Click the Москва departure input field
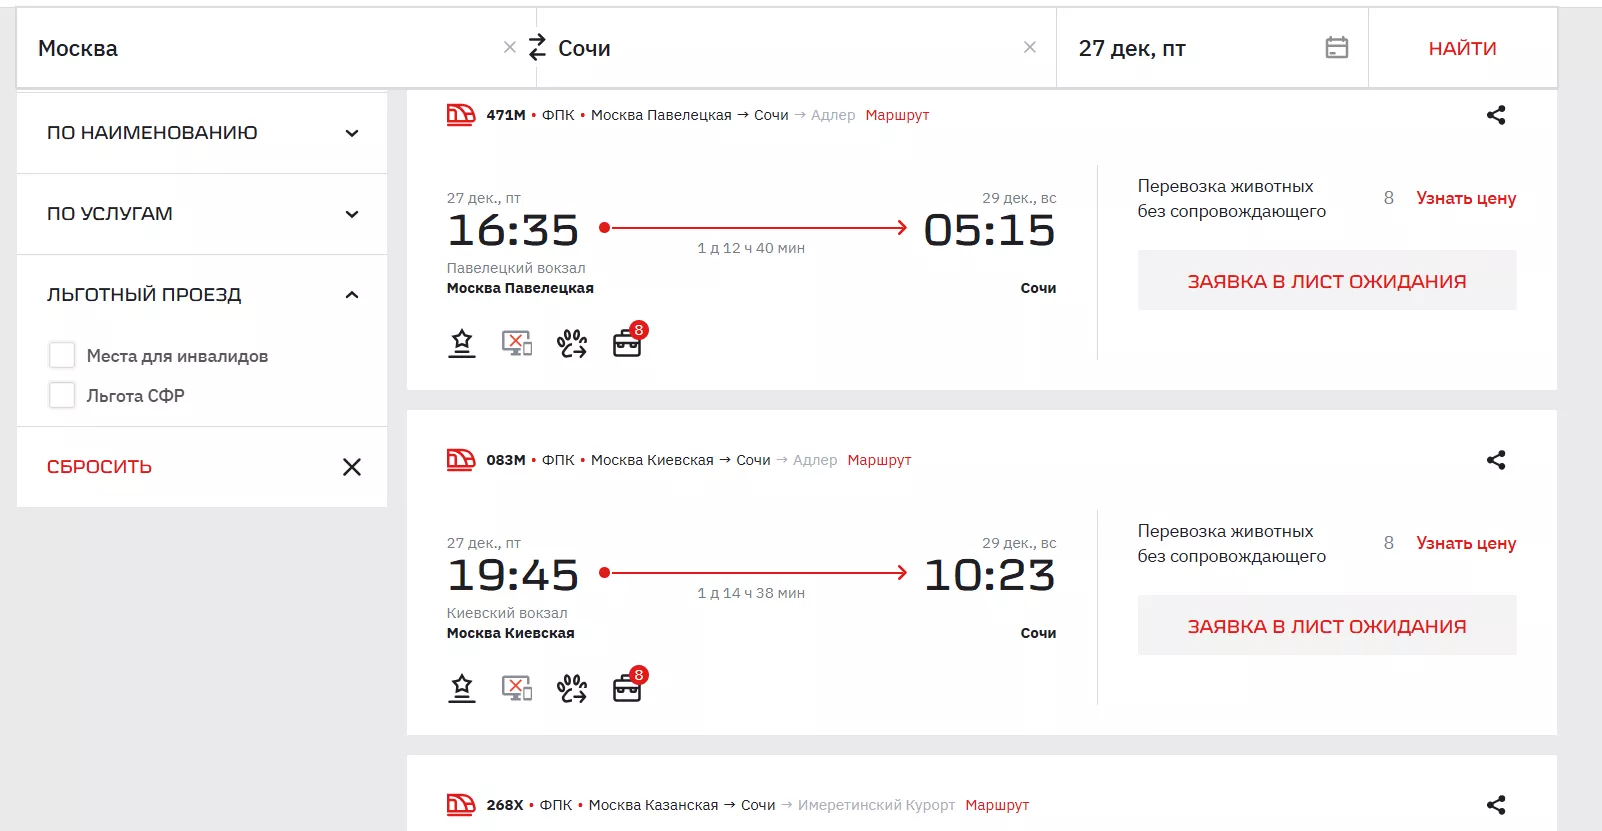1602x831 pixels. point(260,48)
